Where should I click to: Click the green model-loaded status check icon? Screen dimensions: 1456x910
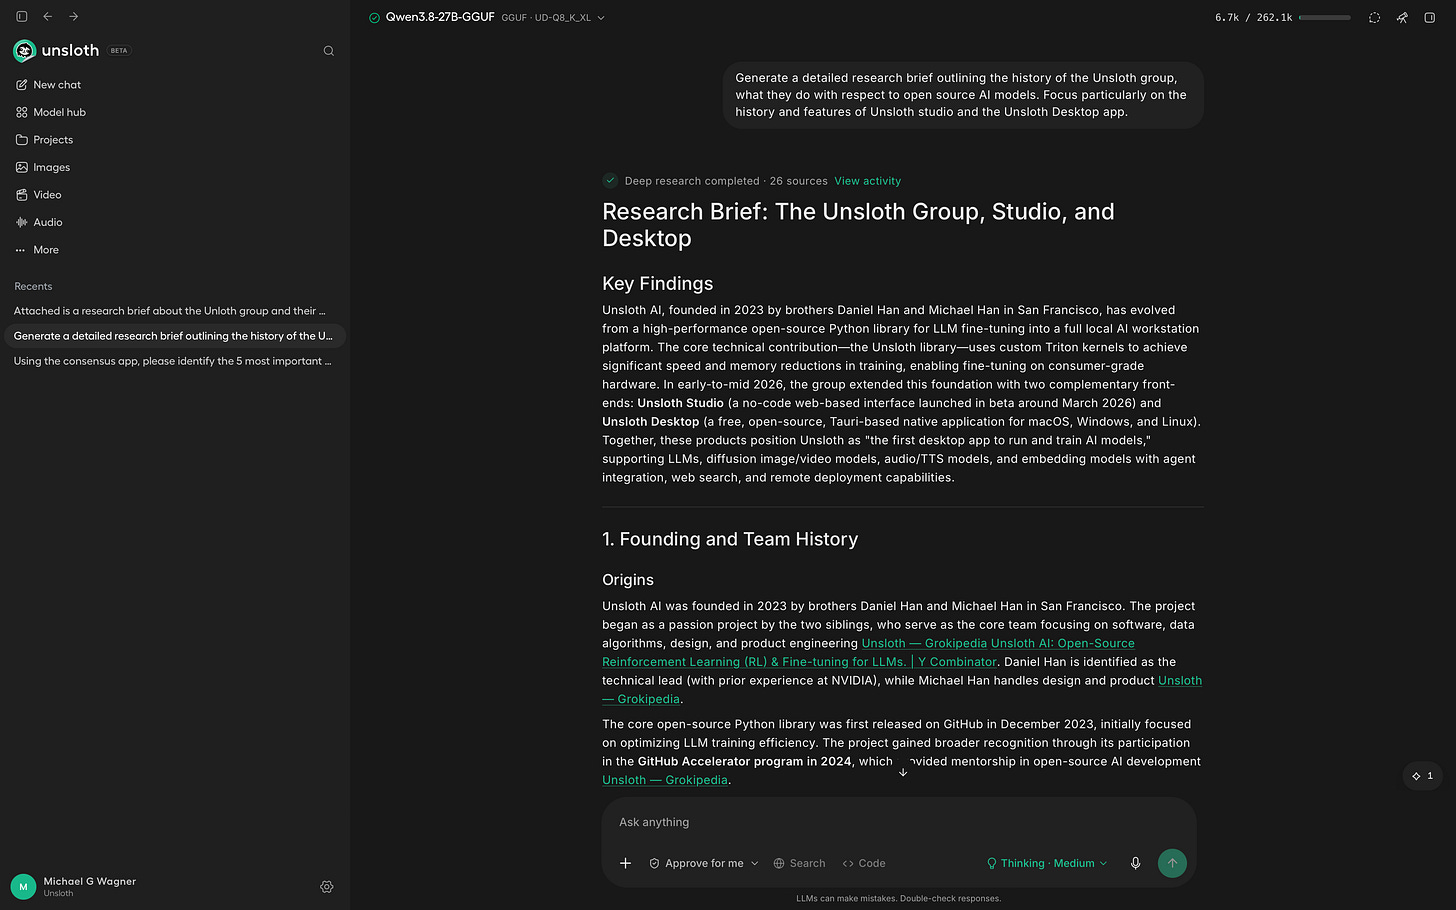point(374,18)
